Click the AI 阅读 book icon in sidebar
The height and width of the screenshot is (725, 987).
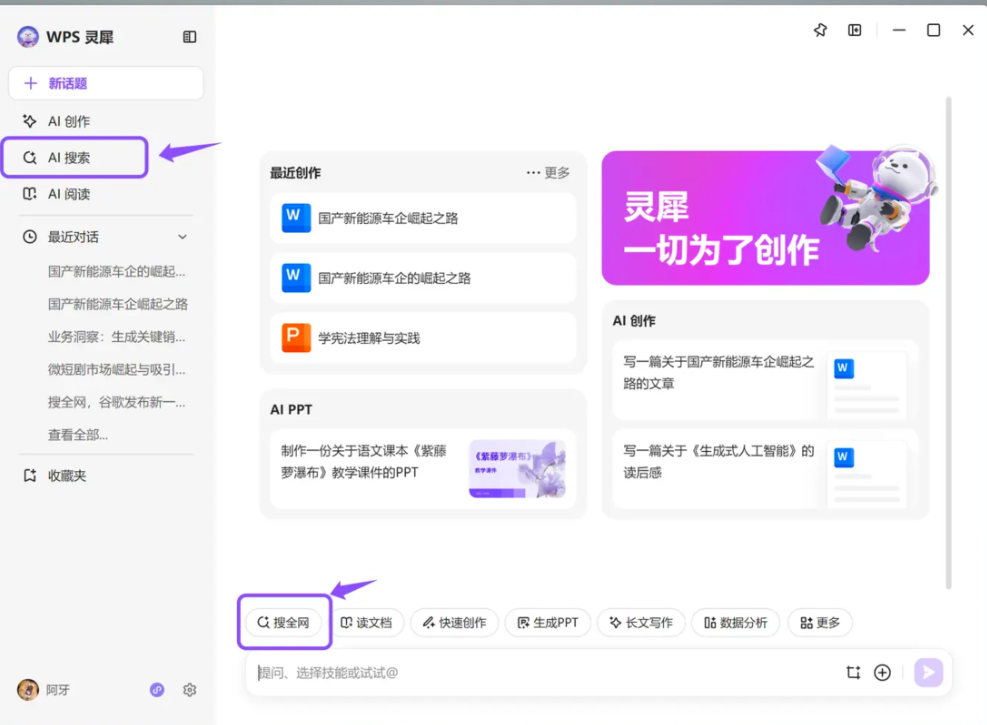[30, 194]
